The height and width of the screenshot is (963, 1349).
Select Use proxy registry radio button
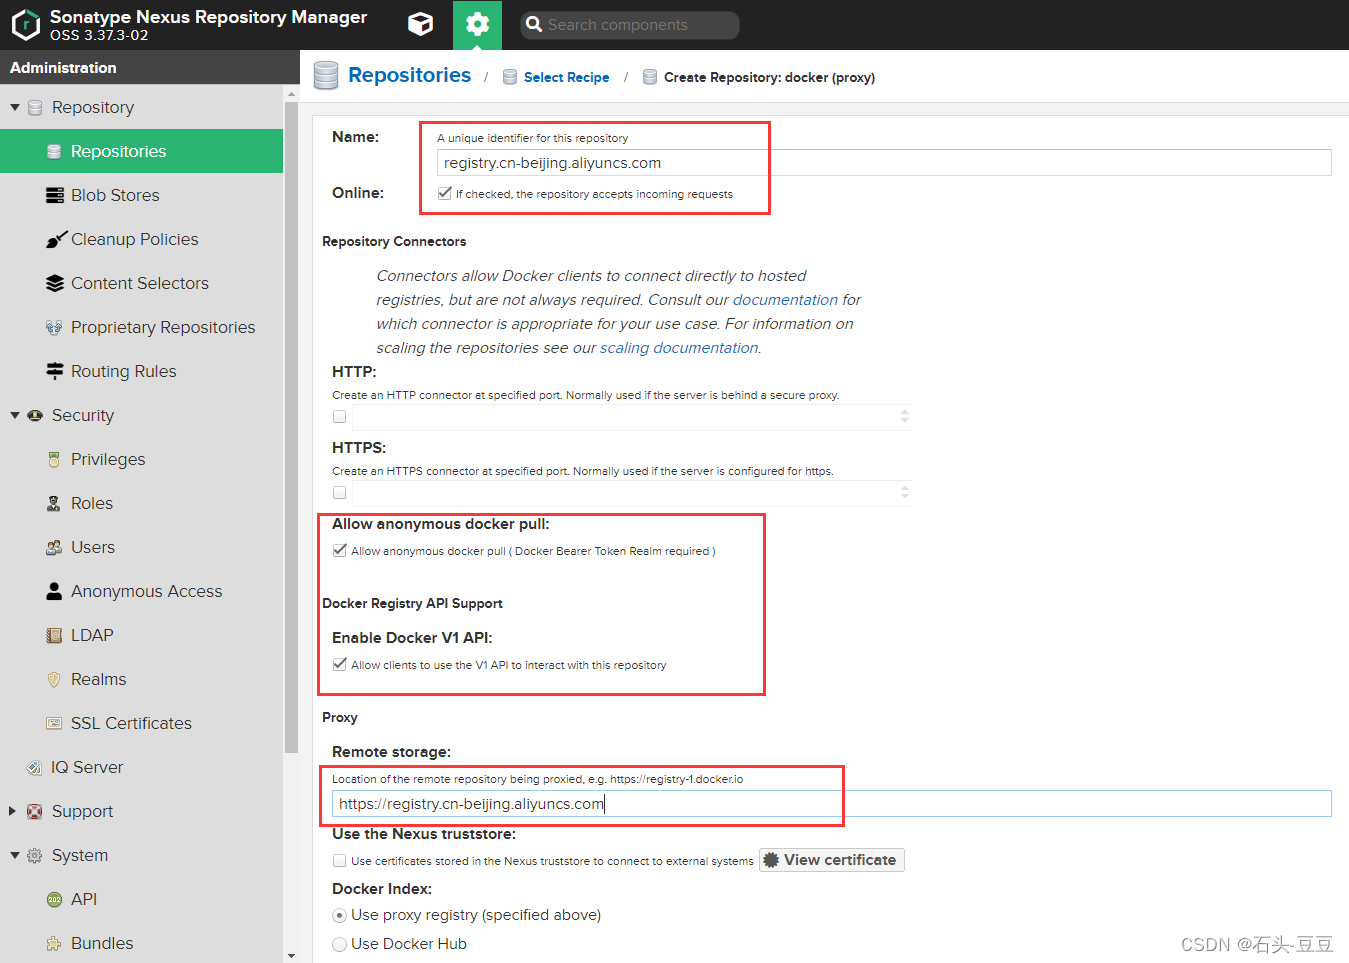(x=340, y=915)
